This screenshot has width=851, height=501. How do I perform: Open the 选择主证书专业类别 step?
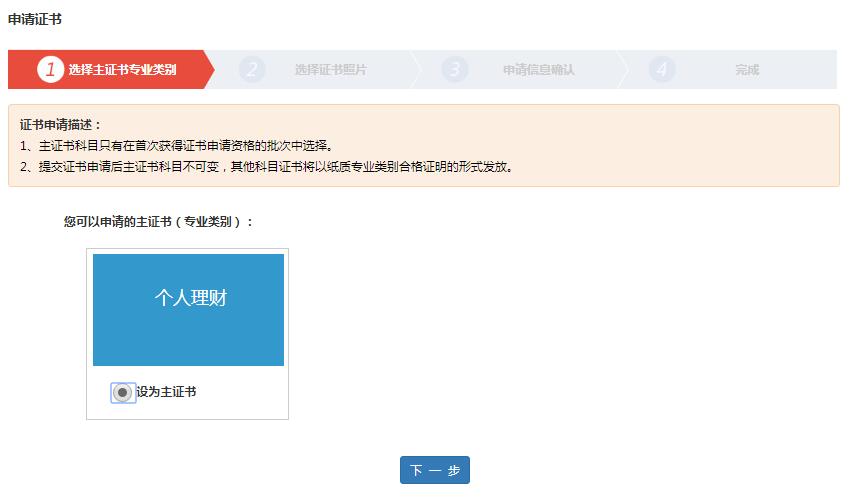point(122,70)
